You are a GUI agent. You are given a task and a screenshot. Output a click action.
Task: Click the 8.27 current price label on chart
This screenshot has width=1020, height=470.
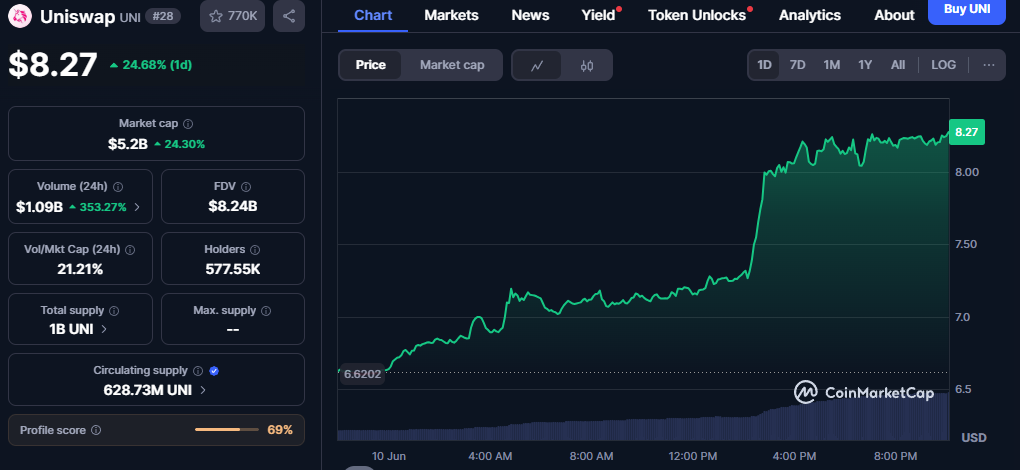pos(967,132)
